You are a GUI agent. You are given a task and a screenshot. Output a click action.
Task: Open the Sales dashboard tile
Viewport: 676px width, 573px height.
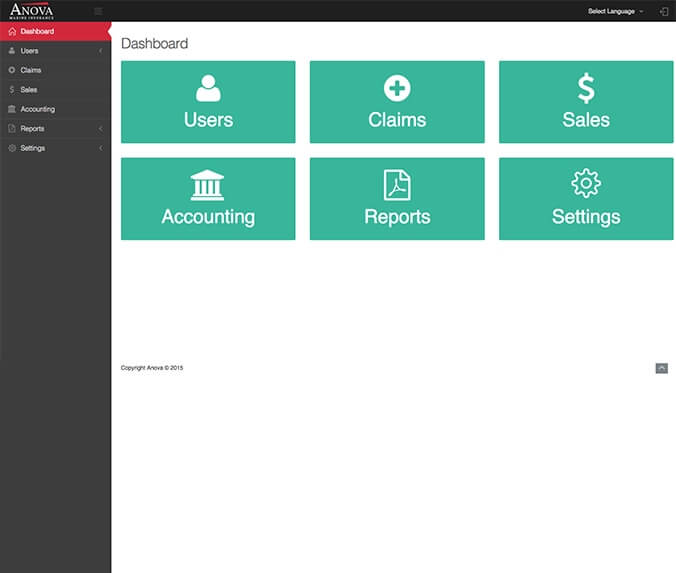(x=586, y=102)
